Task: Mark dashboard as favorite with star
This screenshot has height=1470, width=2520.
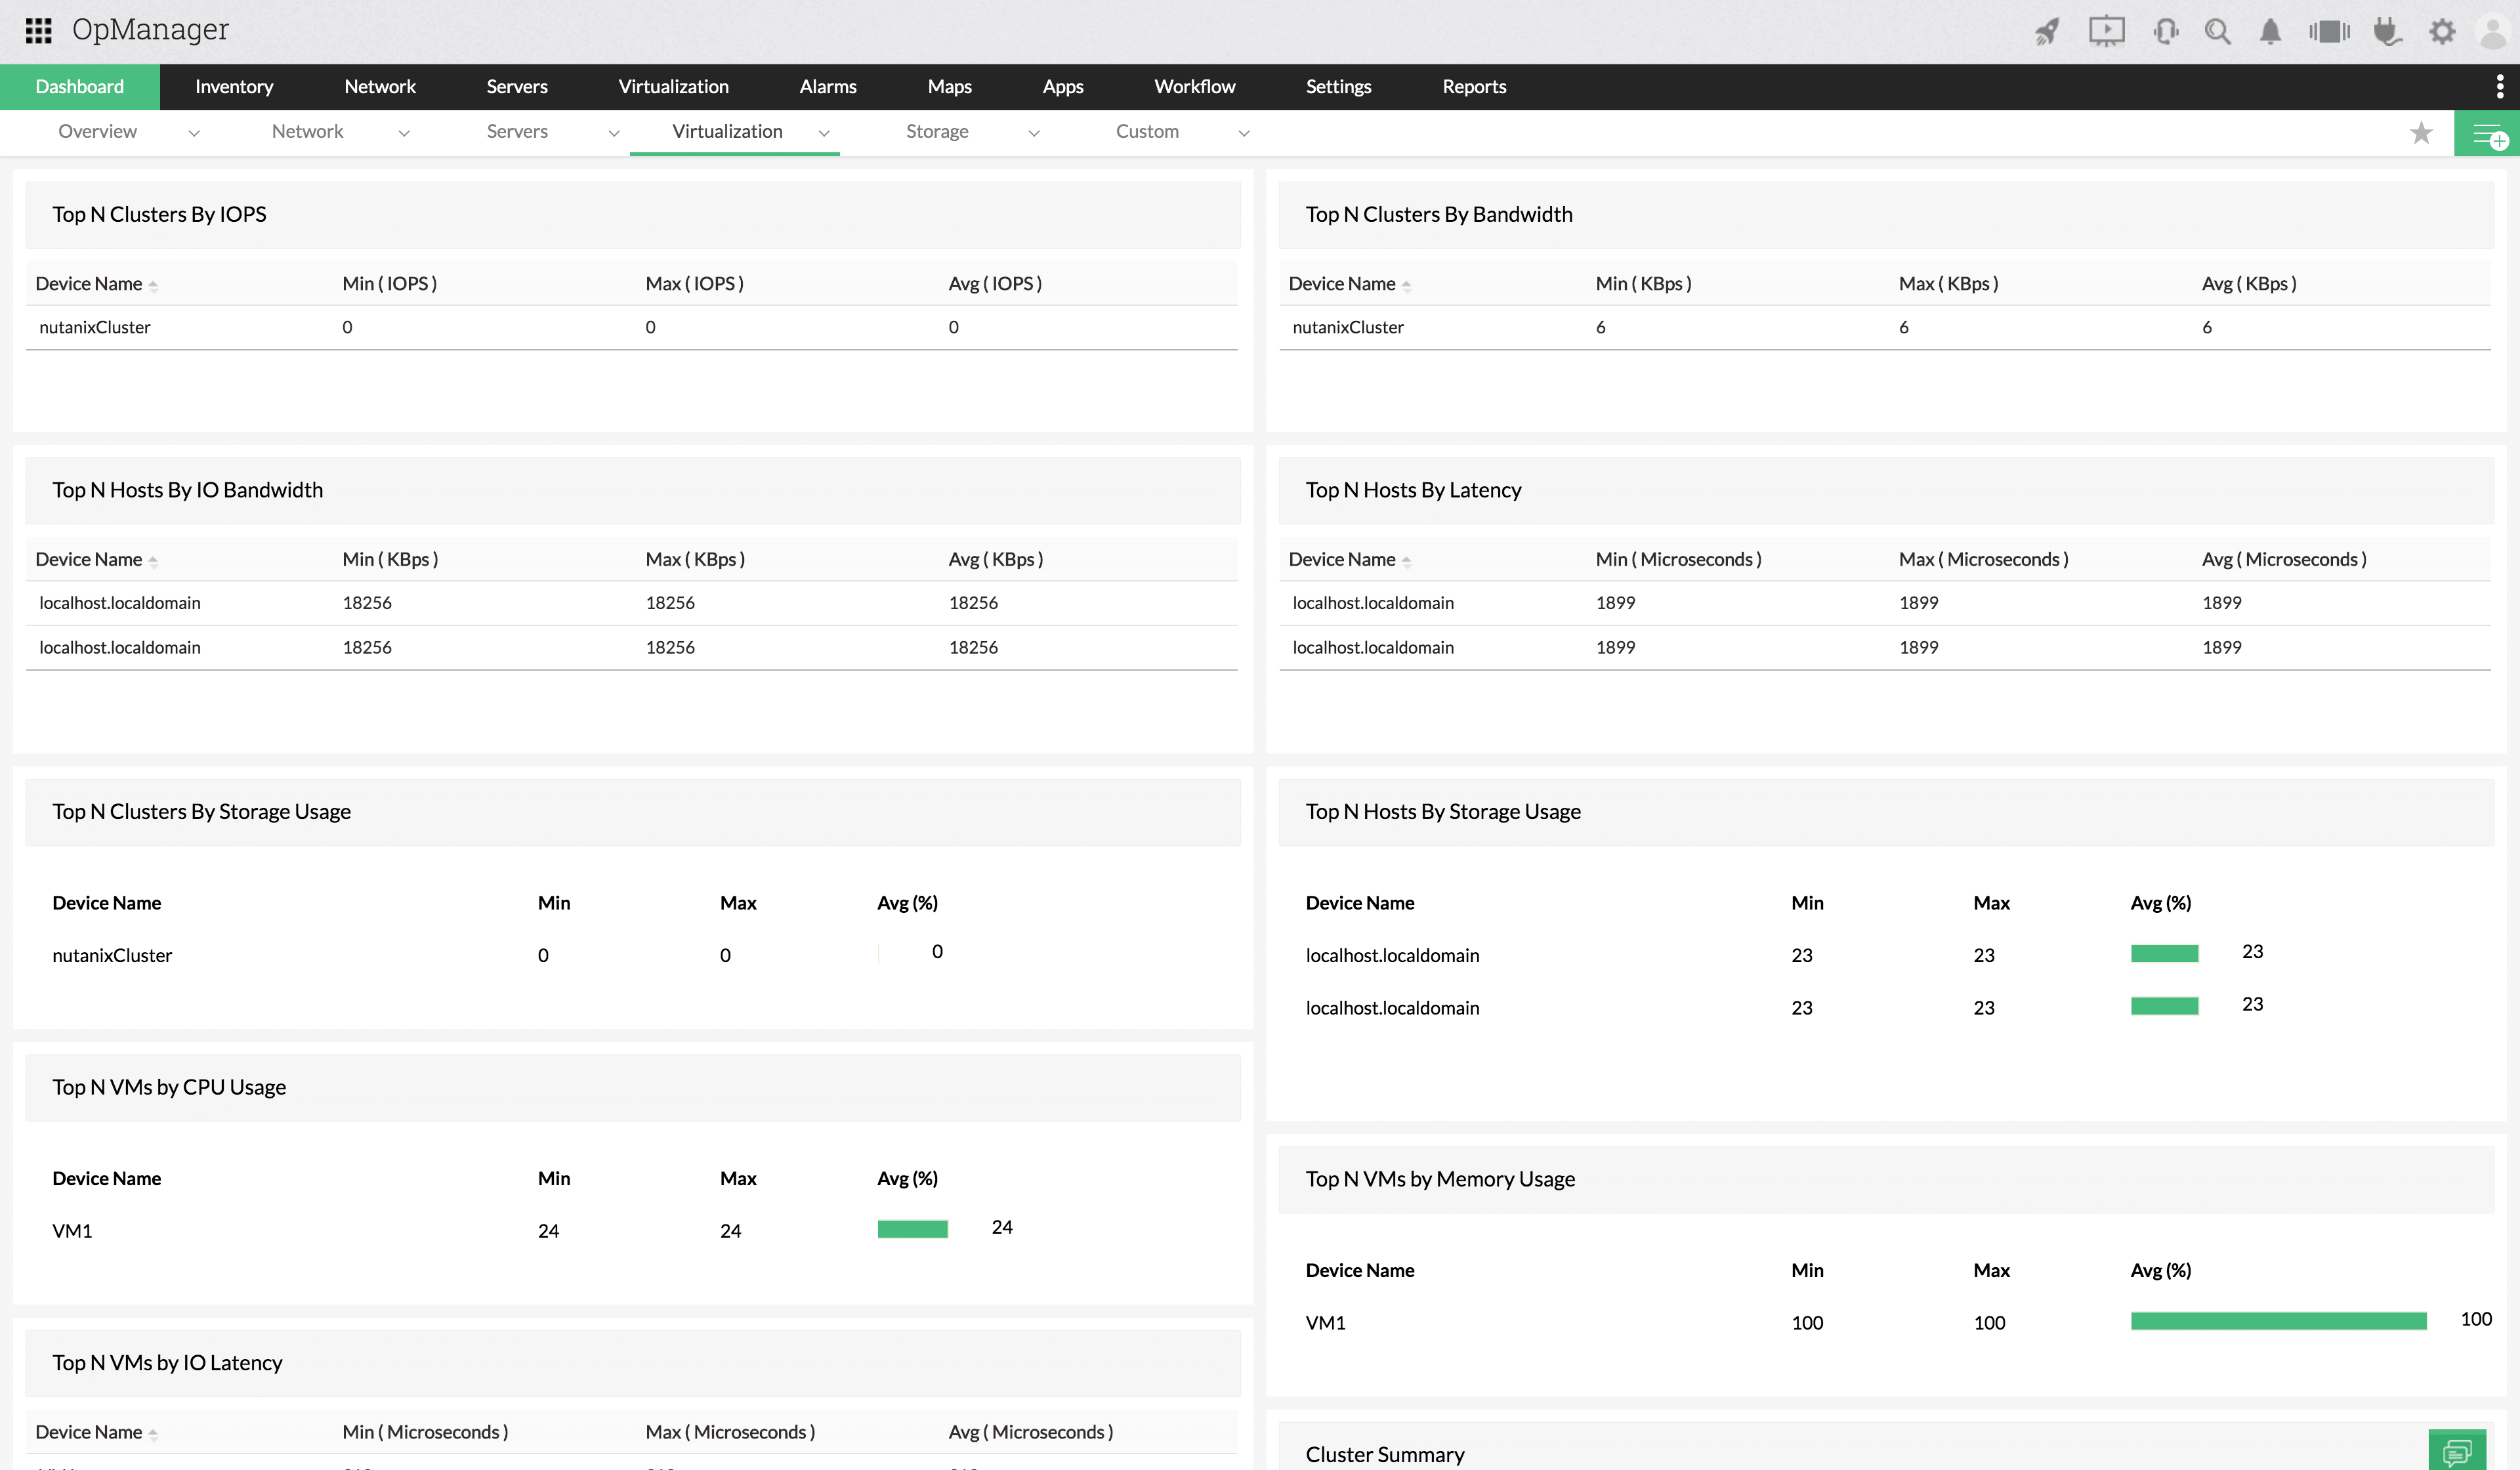Action: coord(2421,133)
